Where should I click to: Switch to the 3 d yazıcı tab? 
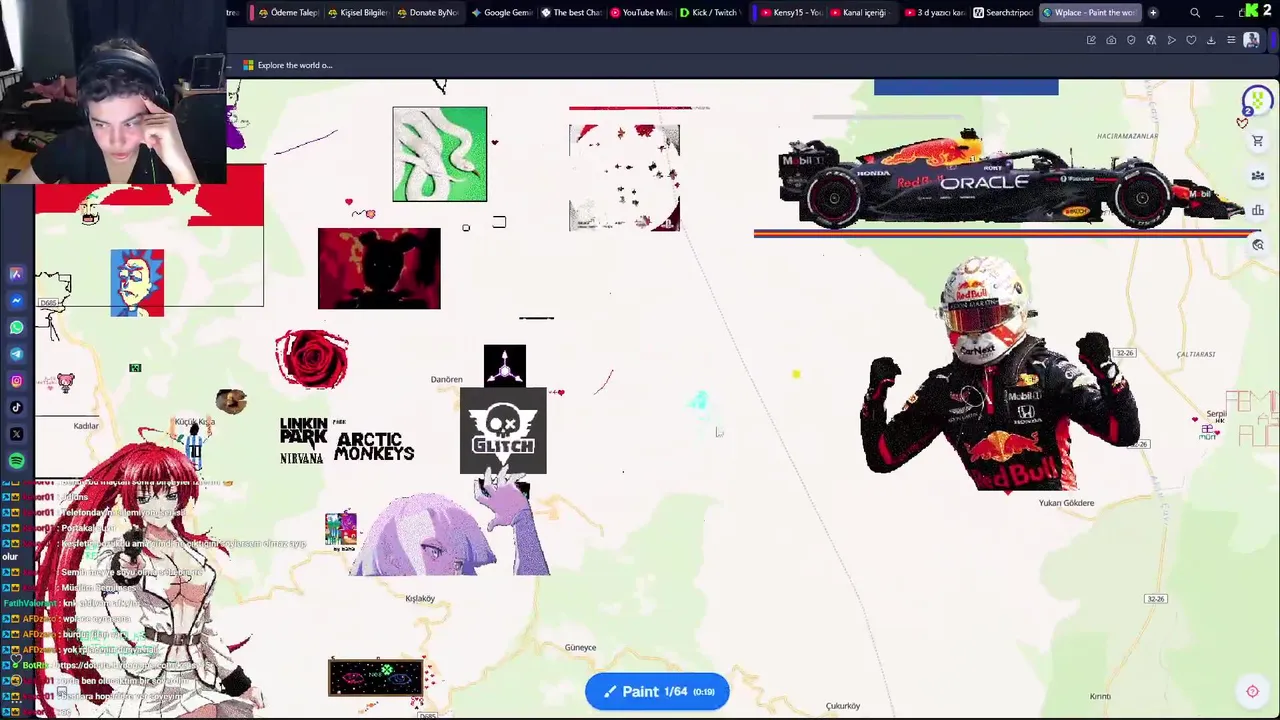click(934, 13)
